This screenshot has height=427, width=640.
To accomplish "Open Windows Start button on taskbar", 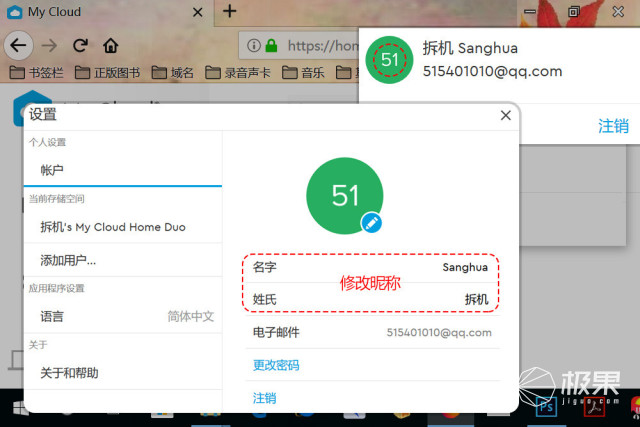I will point(20,407).
